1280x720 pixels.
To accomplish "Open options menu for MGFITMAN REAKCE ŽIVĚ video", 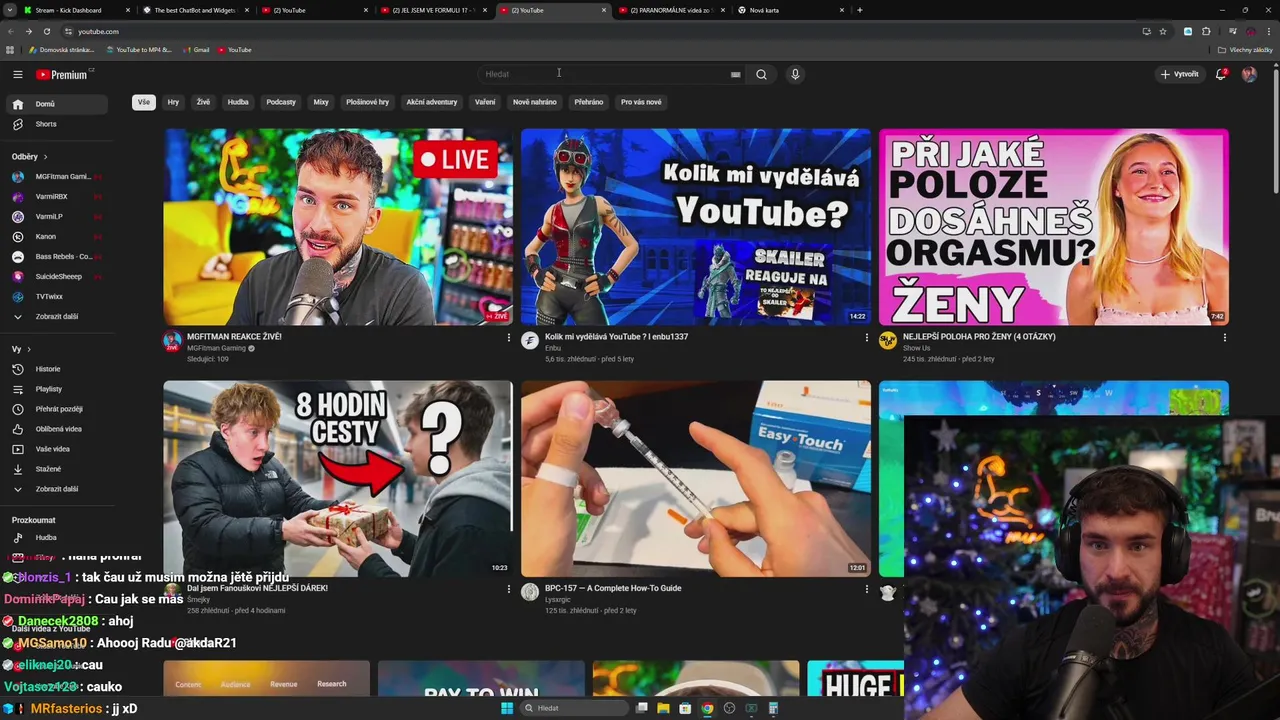I will (x=508, y=338).
